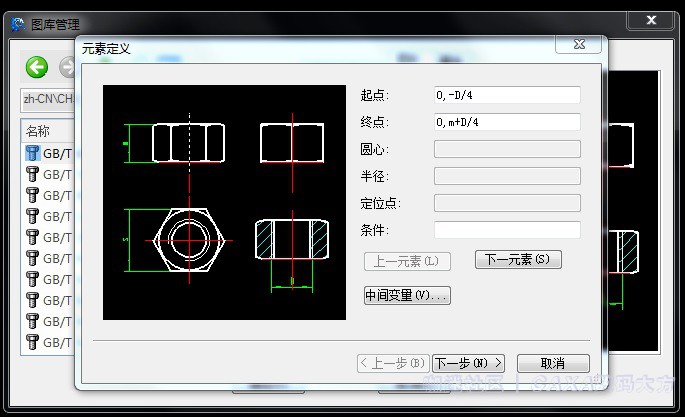Go to next step with 下一步(N)
Screen dimensions: 685x417
[468, 363]
